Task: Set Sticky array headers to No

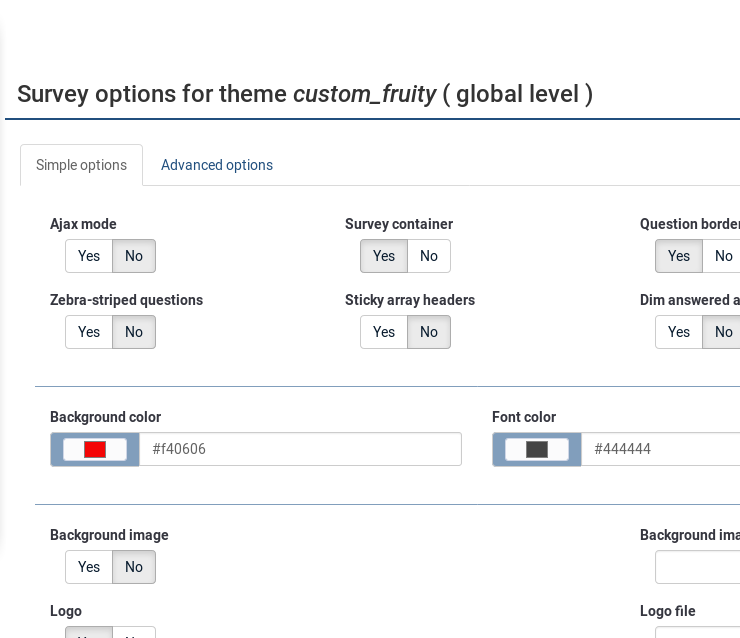Action: click(429, 332)
